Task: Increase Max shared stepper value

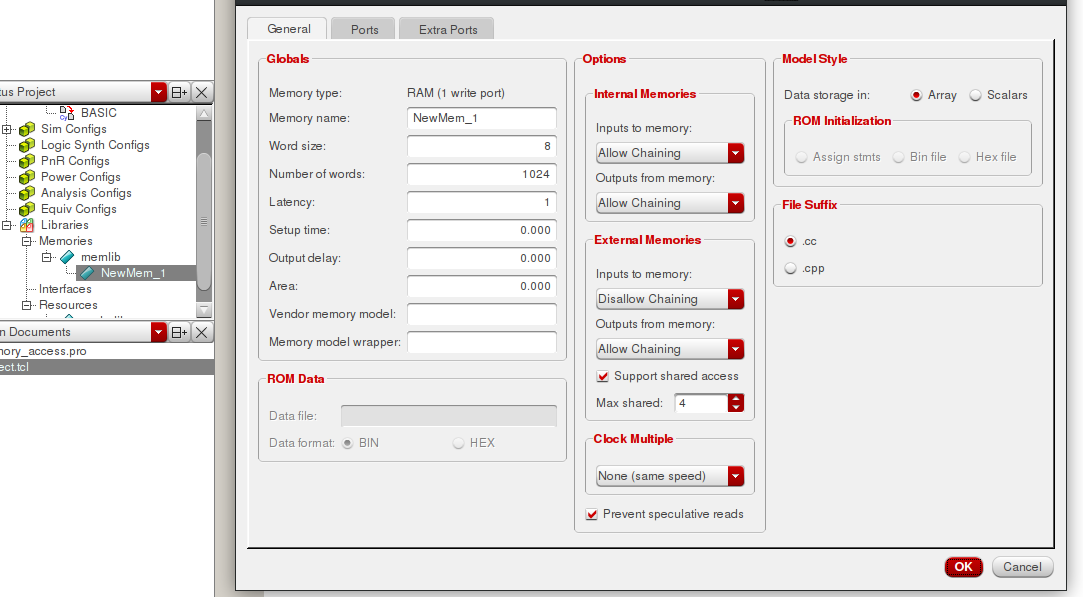Action: point(736,399)
